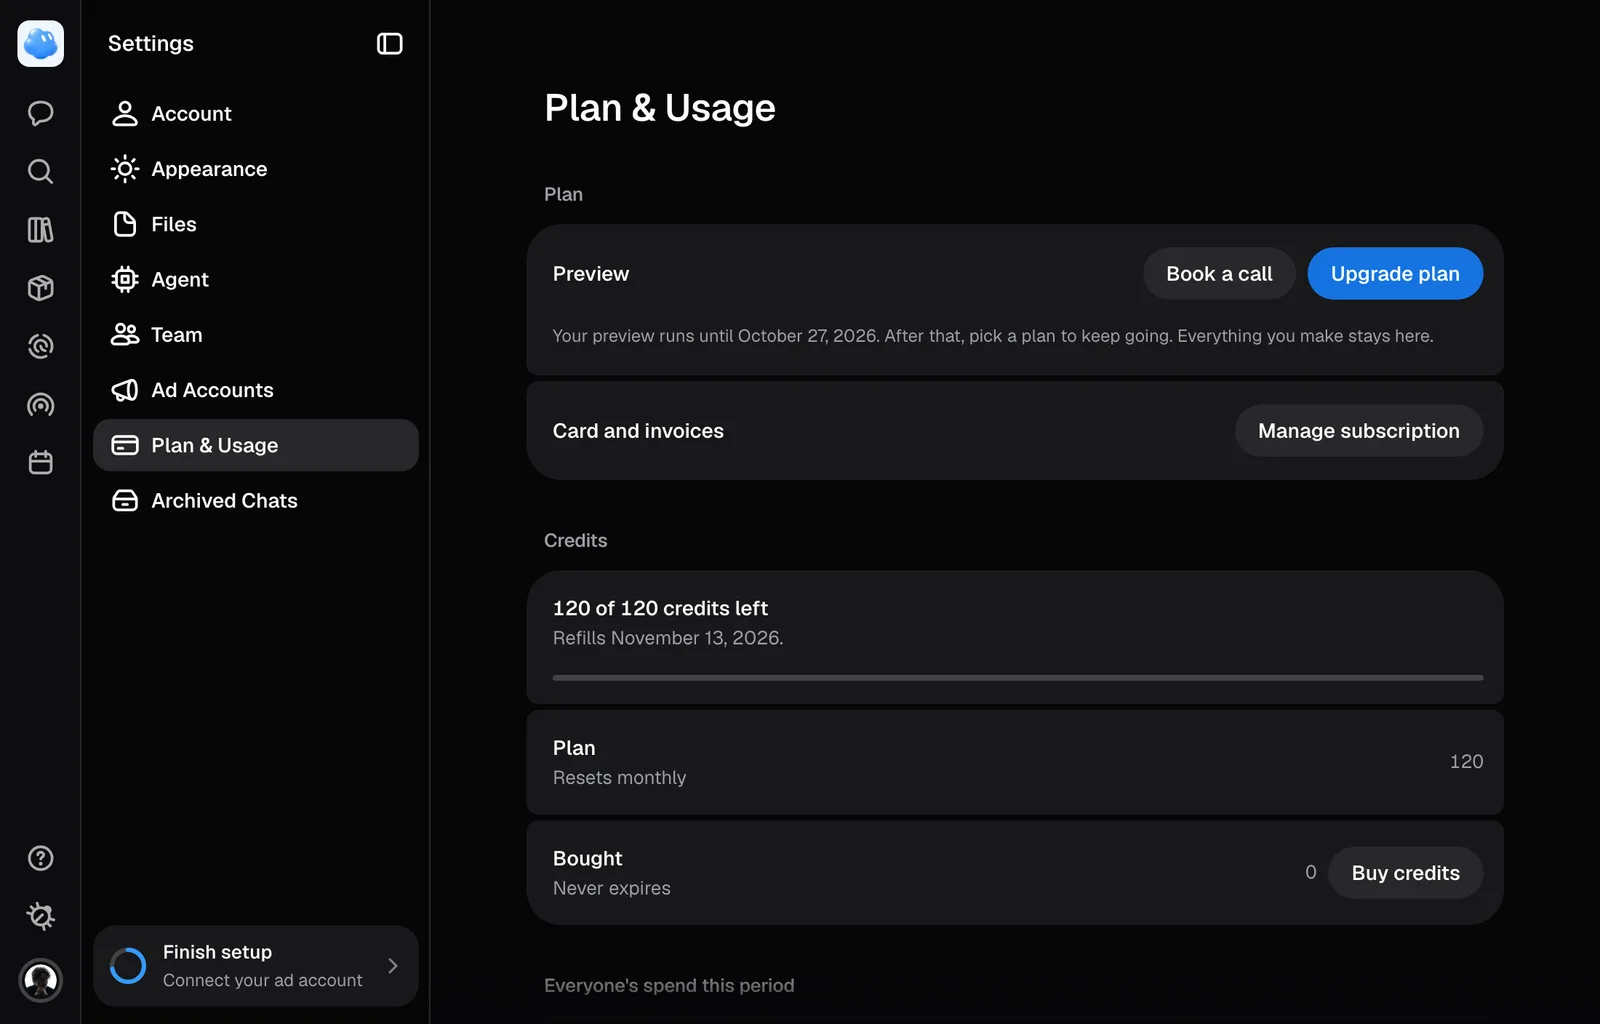Click Manage subscription button
Viewport: 1600px width, 1024px height.
pyautogui.click(x=1359, y=431)
